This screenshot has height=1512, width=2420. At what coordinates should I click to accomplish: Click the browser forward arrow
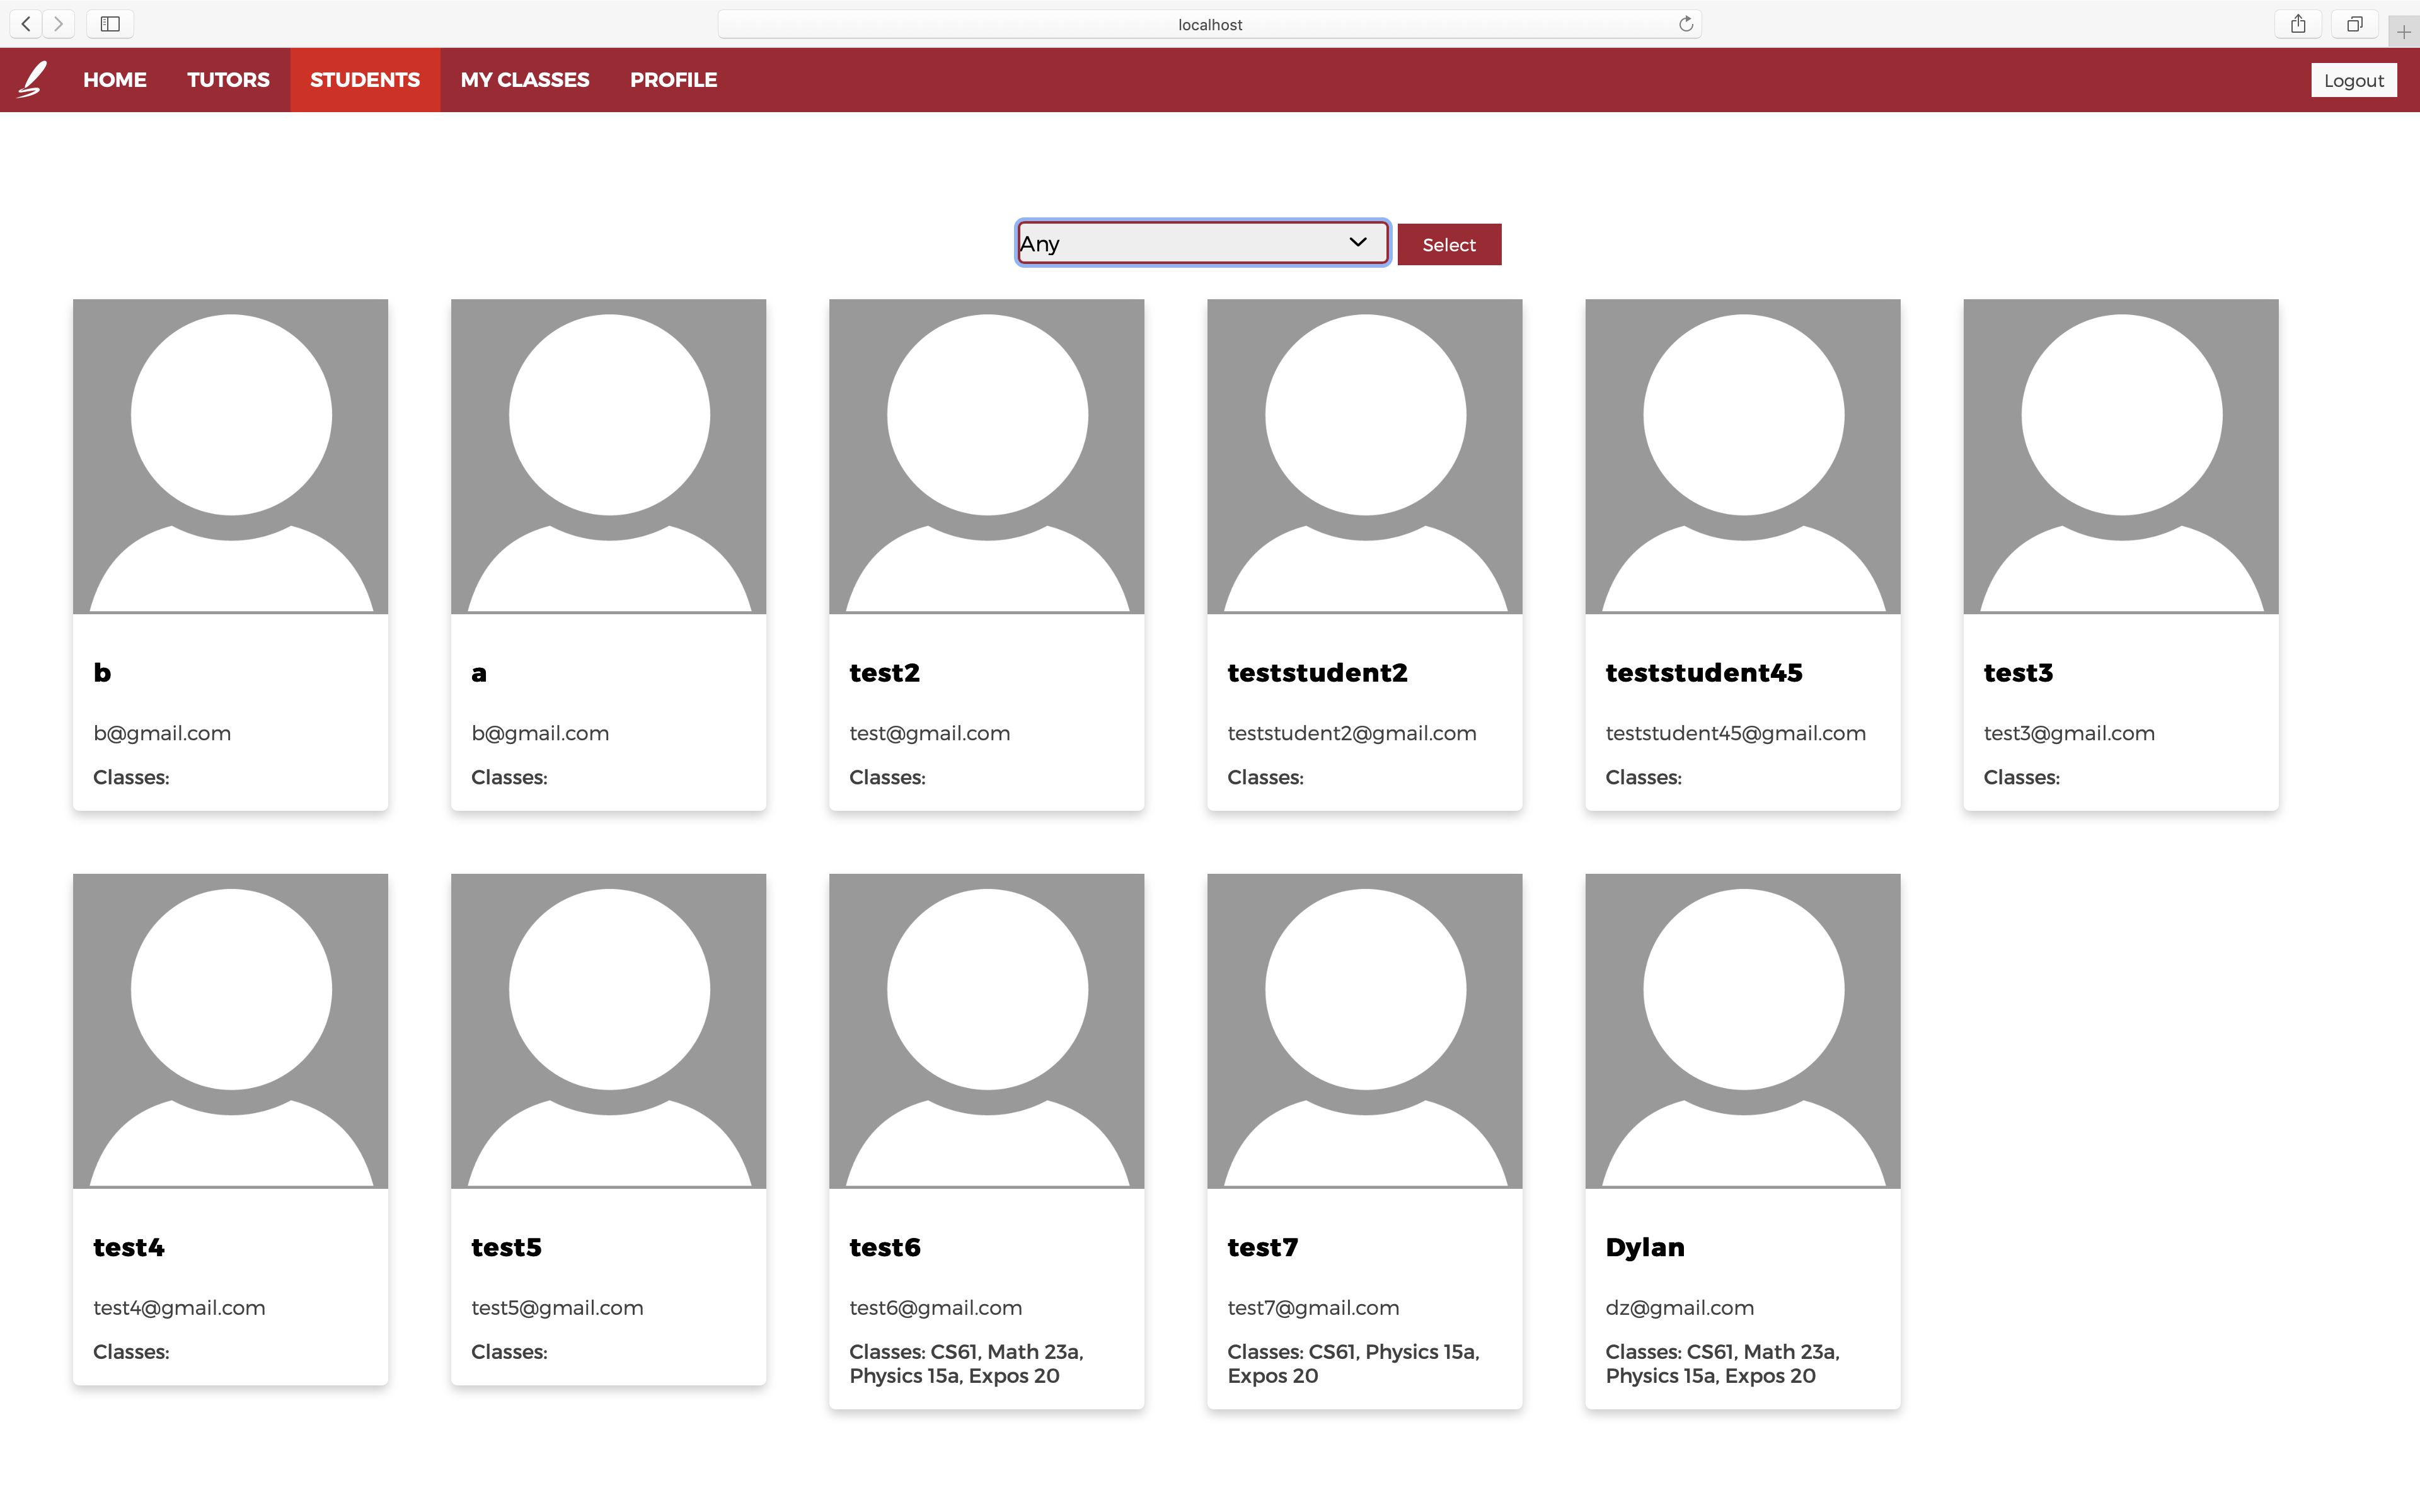[x=59, y=24]
